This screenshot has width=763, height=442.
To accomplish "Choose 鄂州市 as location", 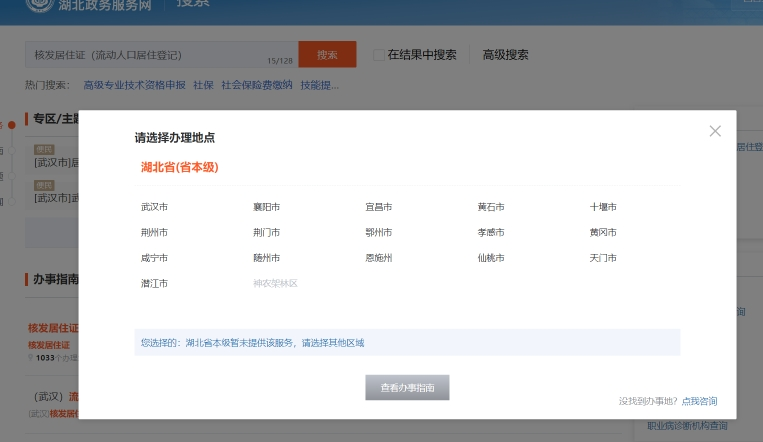I will click(379, 233).
